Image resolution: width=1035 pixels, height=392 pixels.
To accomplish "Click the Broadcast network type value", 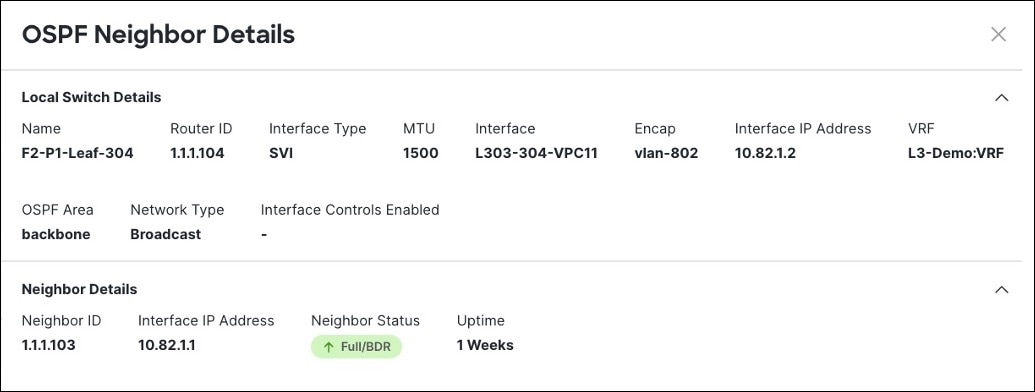I will point(166,234).
